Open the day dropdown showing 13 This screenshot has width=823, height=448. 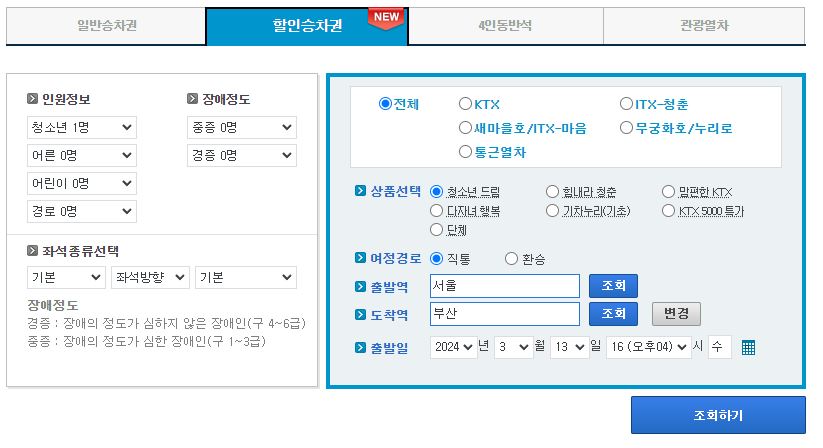tap(569, 347)
